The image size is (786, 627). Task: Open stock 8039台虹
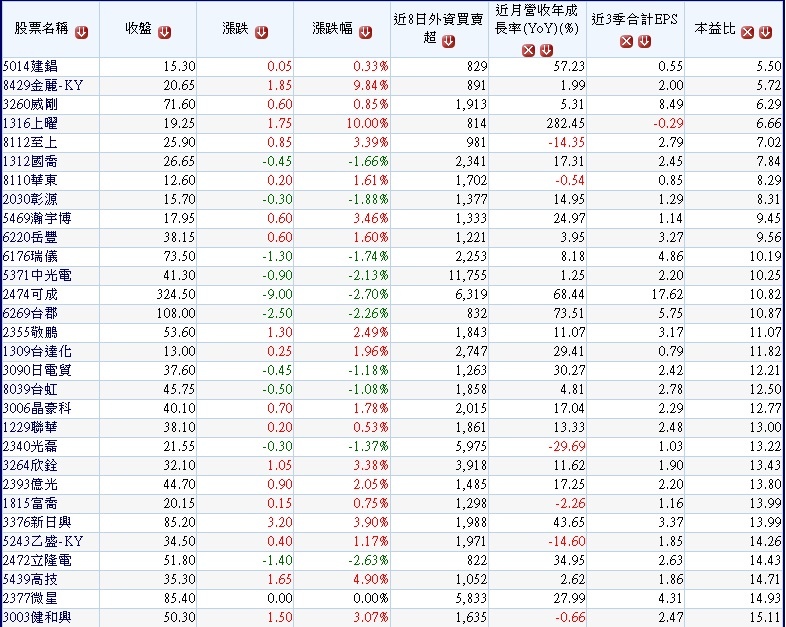(31, 389)
